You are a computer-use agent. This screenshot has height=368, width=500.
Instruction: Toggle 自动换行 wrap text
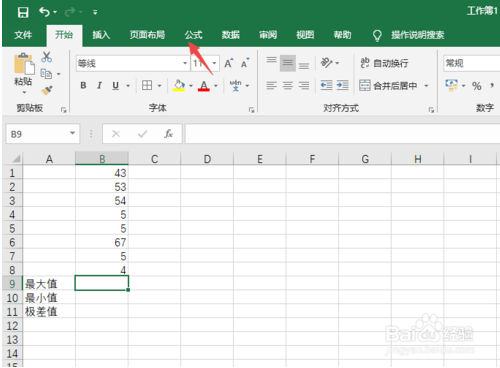coord(384,63)
